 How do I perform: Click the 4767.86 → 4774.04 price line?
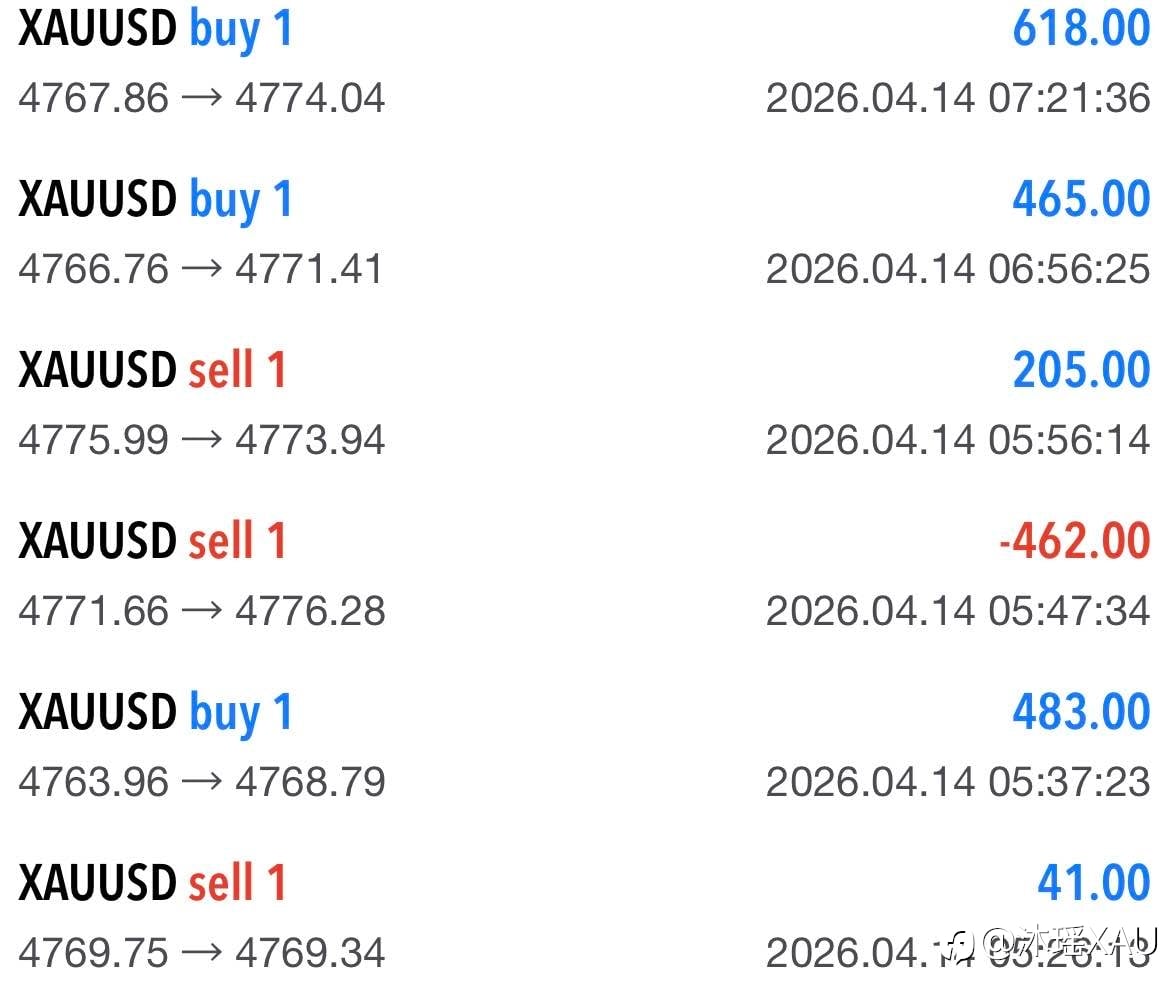[x=201, y=98]
